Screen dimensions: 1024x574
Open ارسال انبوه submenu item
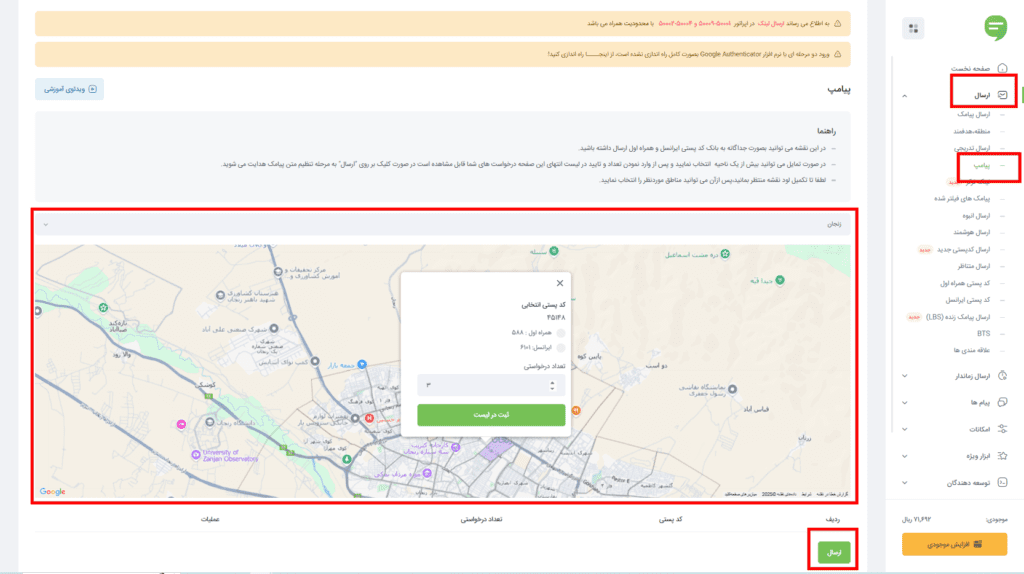tap(976, 215)
